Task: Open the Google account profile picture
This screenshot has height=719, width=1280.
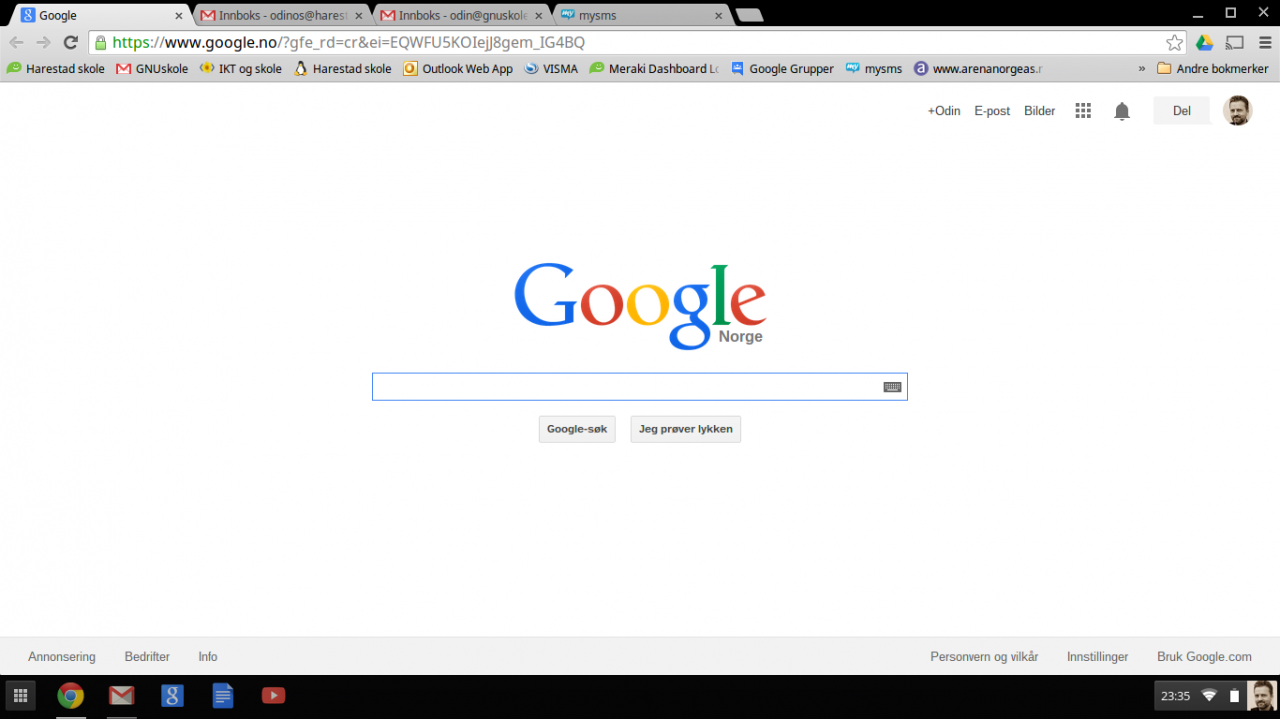Action: [x=1237, y=111]
